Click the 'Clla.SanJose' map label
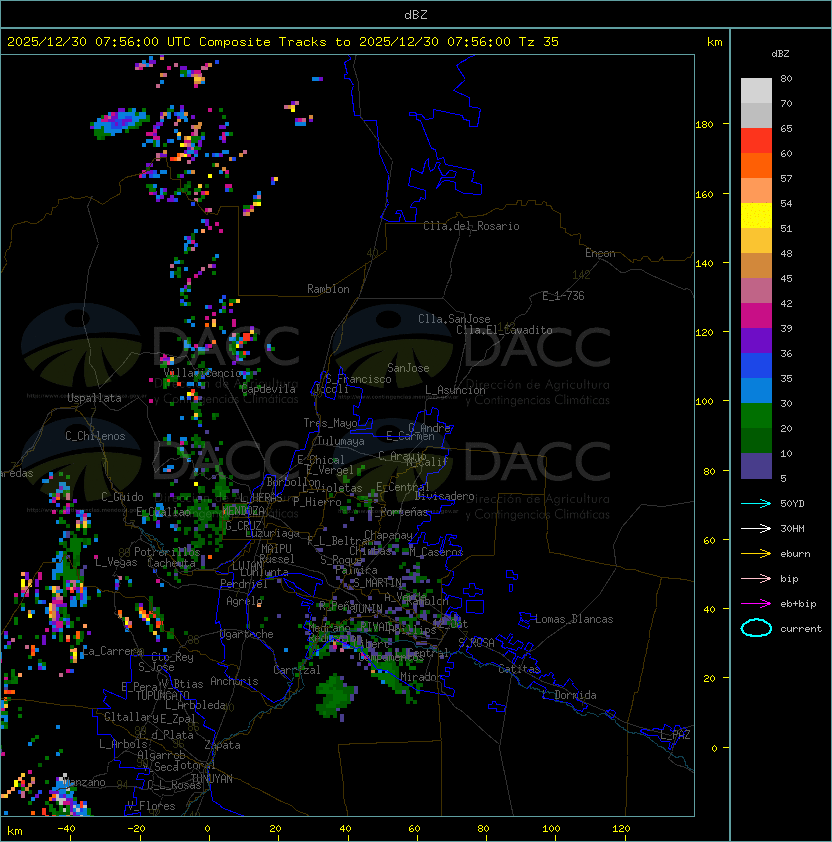 454,319
